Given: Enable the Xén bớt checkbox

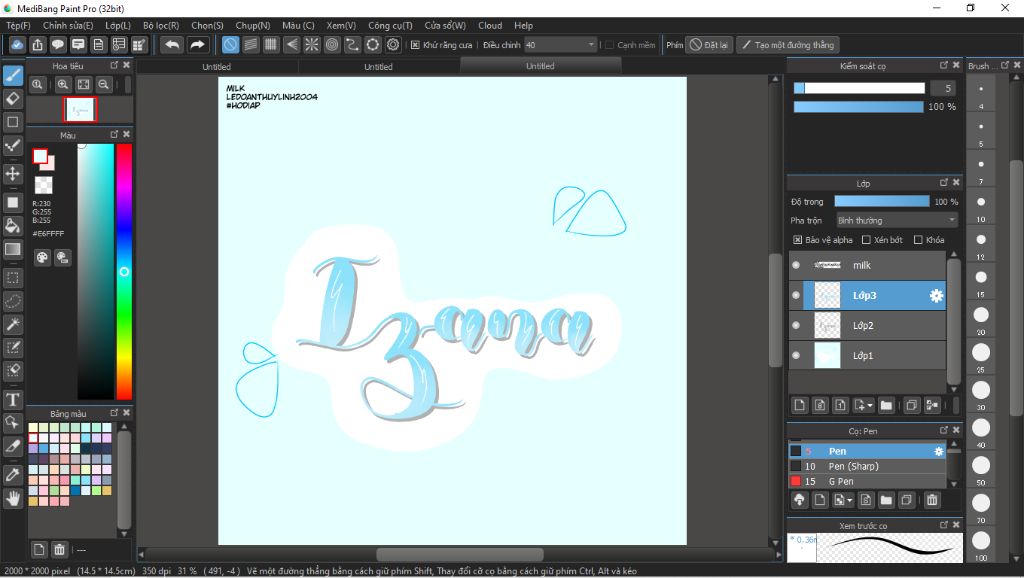Looking at the screenshot, I should tap(866, 240).
